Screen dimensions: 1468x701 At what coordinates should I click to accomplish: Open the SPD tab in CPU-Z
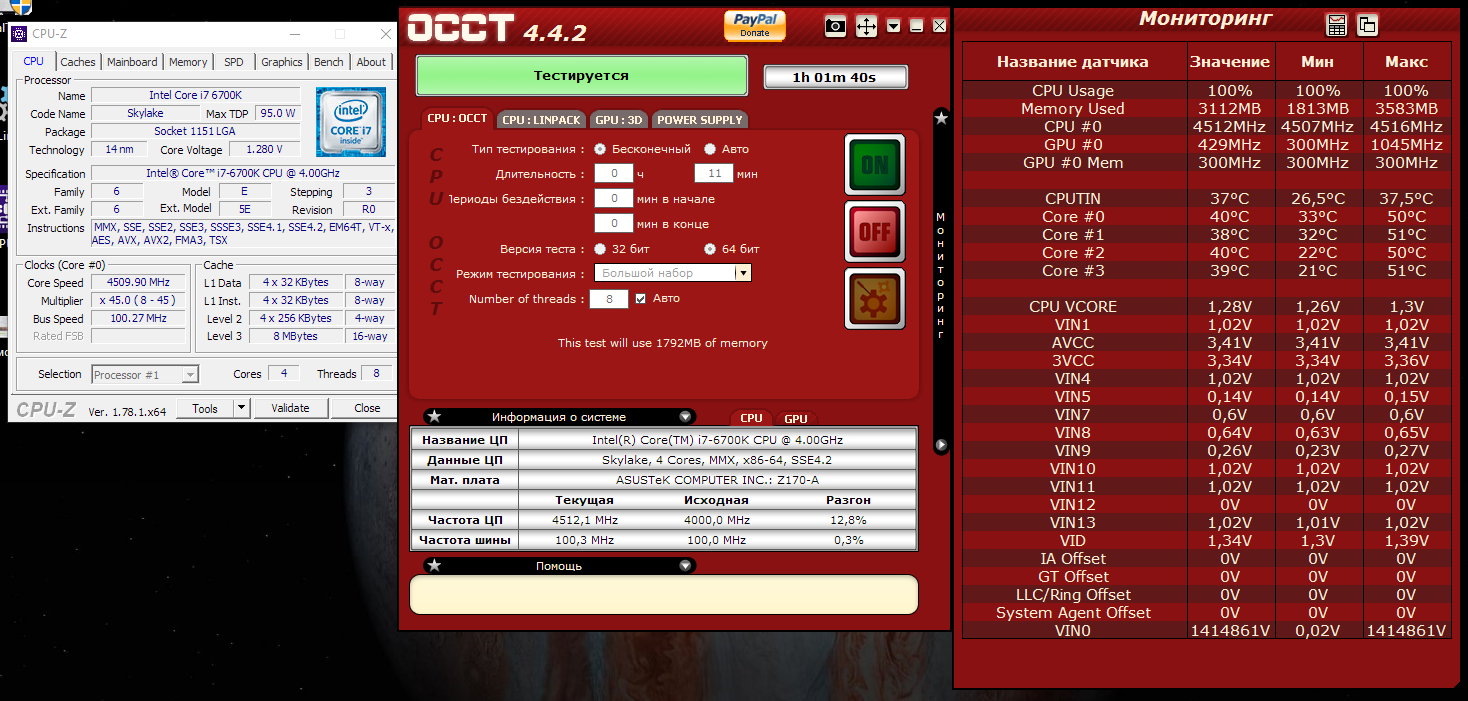233,62
